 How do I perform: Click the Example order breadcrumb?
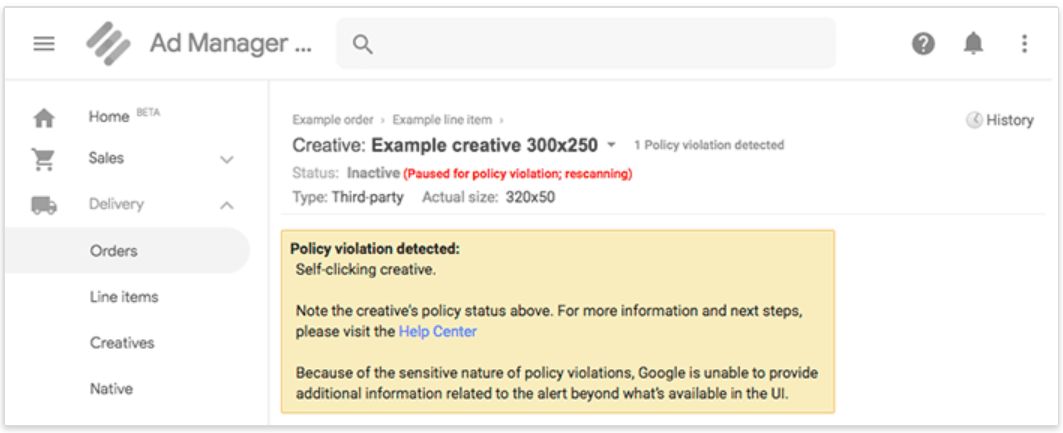pyautogui.click(x=332, y=120)
